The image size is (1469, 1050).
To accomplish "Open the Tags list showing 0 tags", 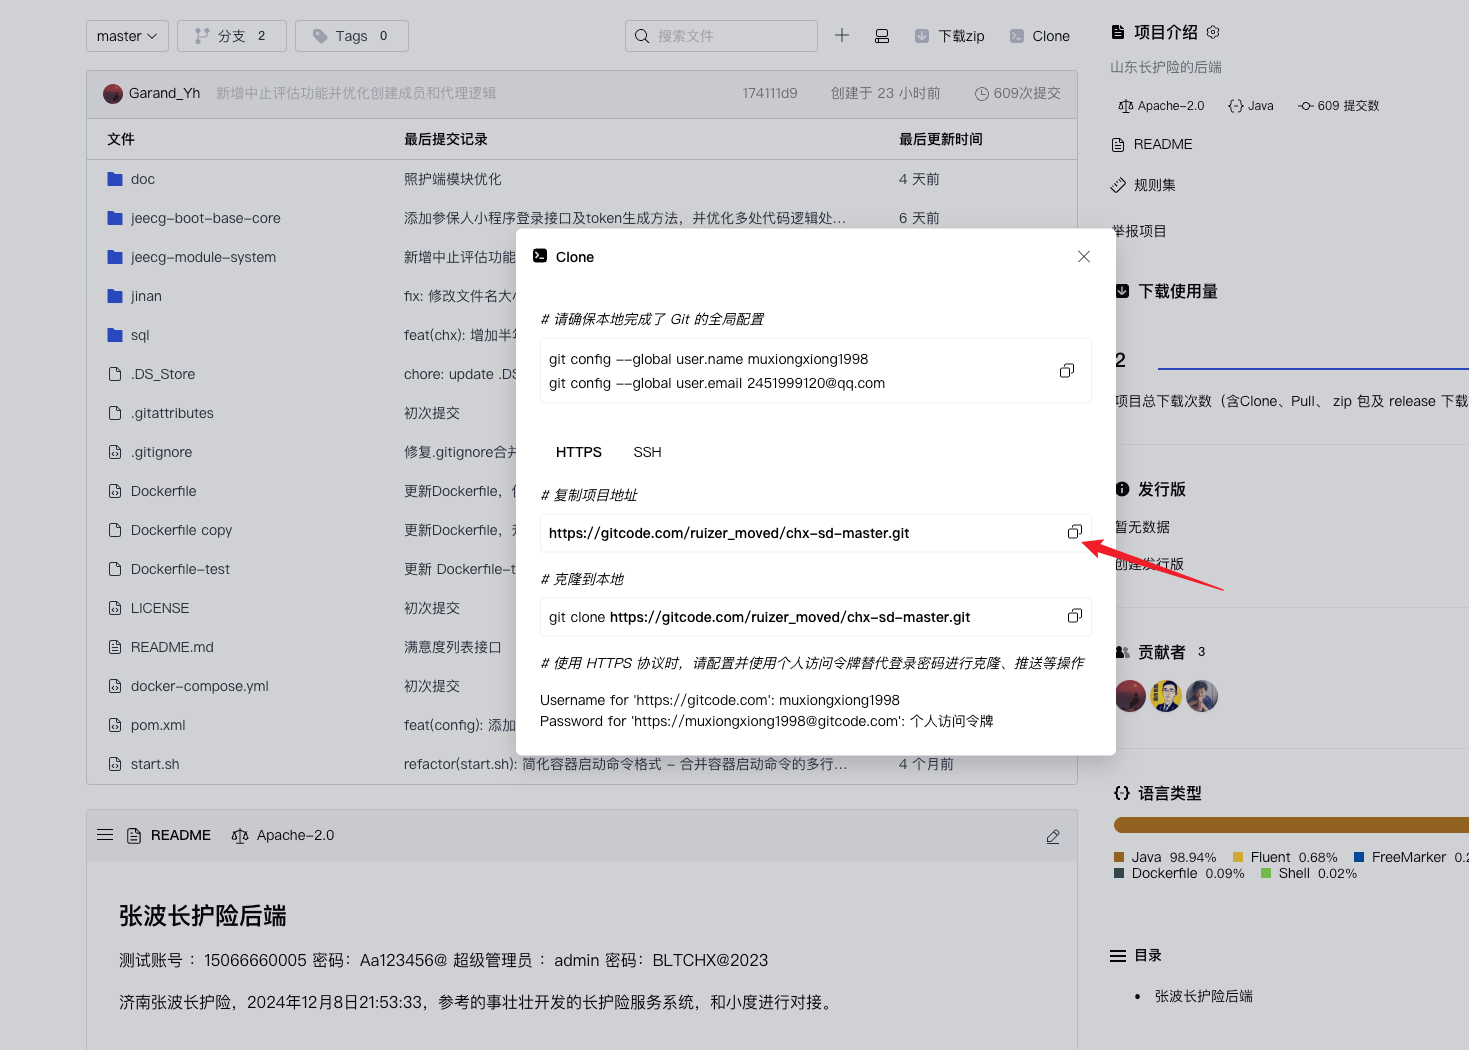I will pyautogui.click(x=351, y=35).
